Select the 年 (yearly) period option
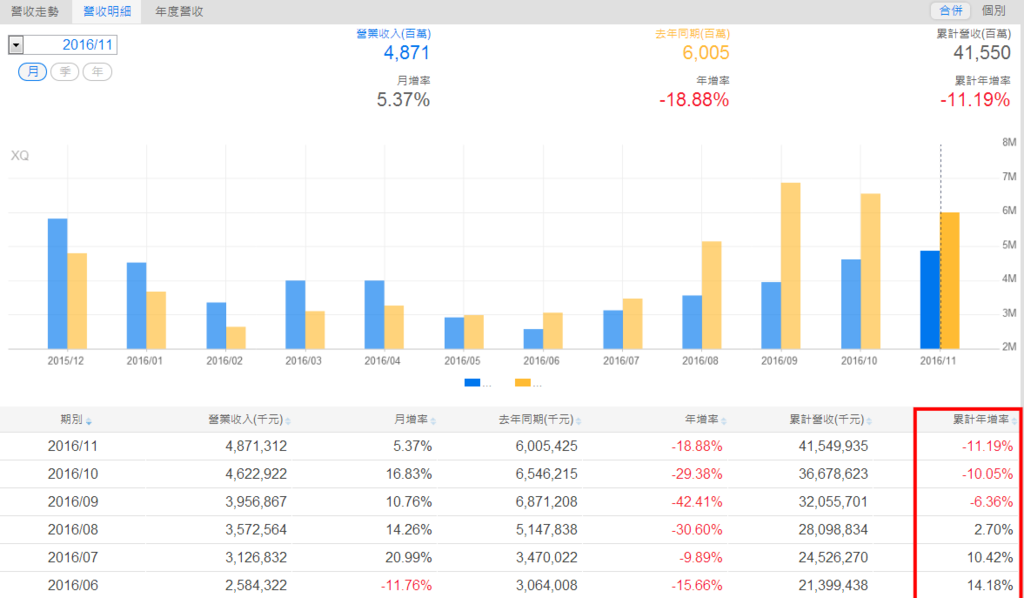The height and width of the screenshot is (598, 1024). [x=97, y=72]
